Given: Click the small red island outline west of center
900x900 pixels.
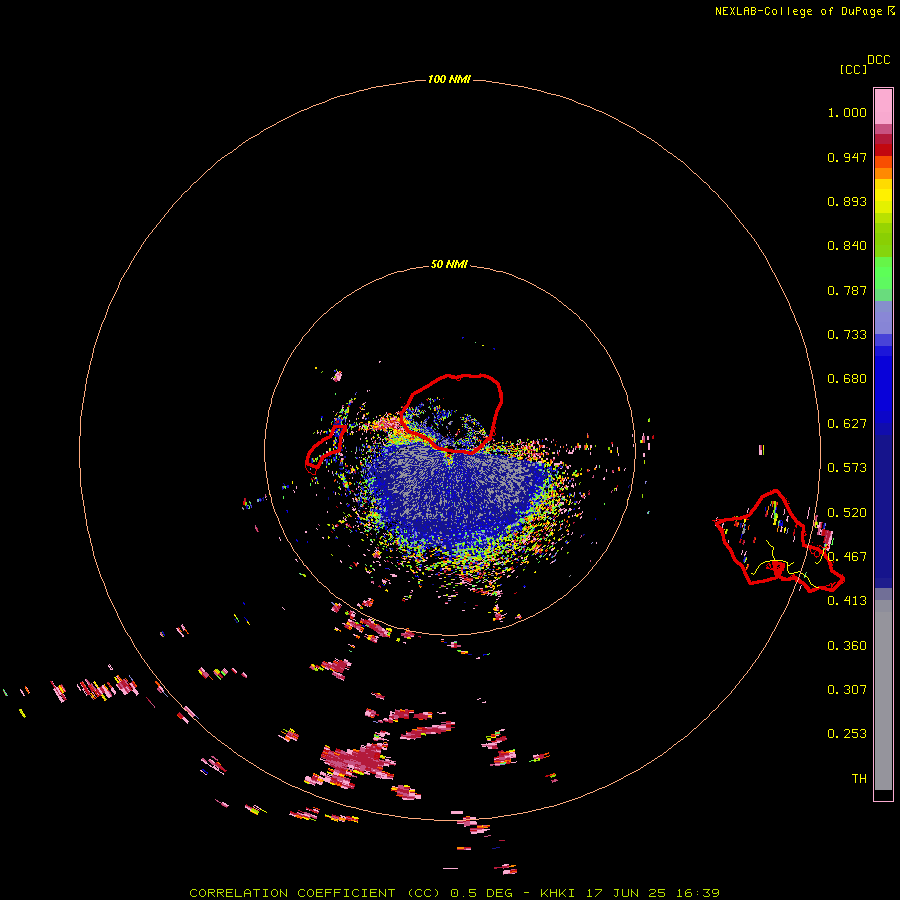Looking at the screenshot, I should point(325,448).
